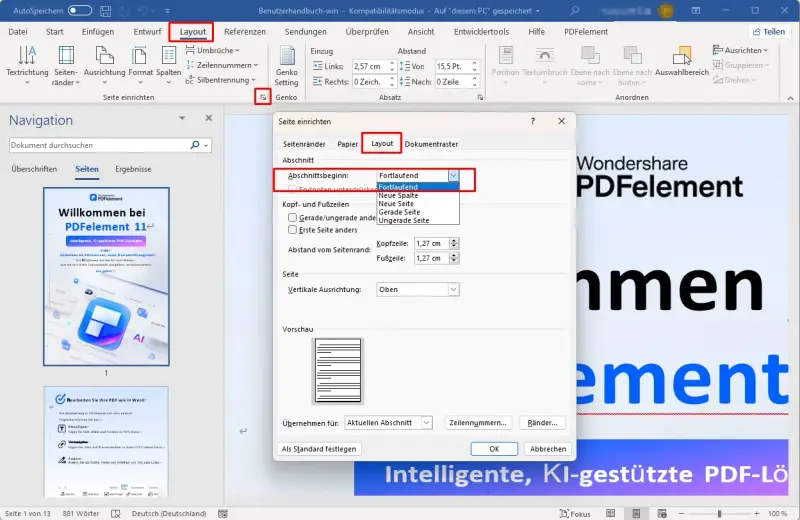This screenshot has width=800, height=520.
Task: Open the Spalten columns menu
Action: pyautogui.click(x=168, y=66)
